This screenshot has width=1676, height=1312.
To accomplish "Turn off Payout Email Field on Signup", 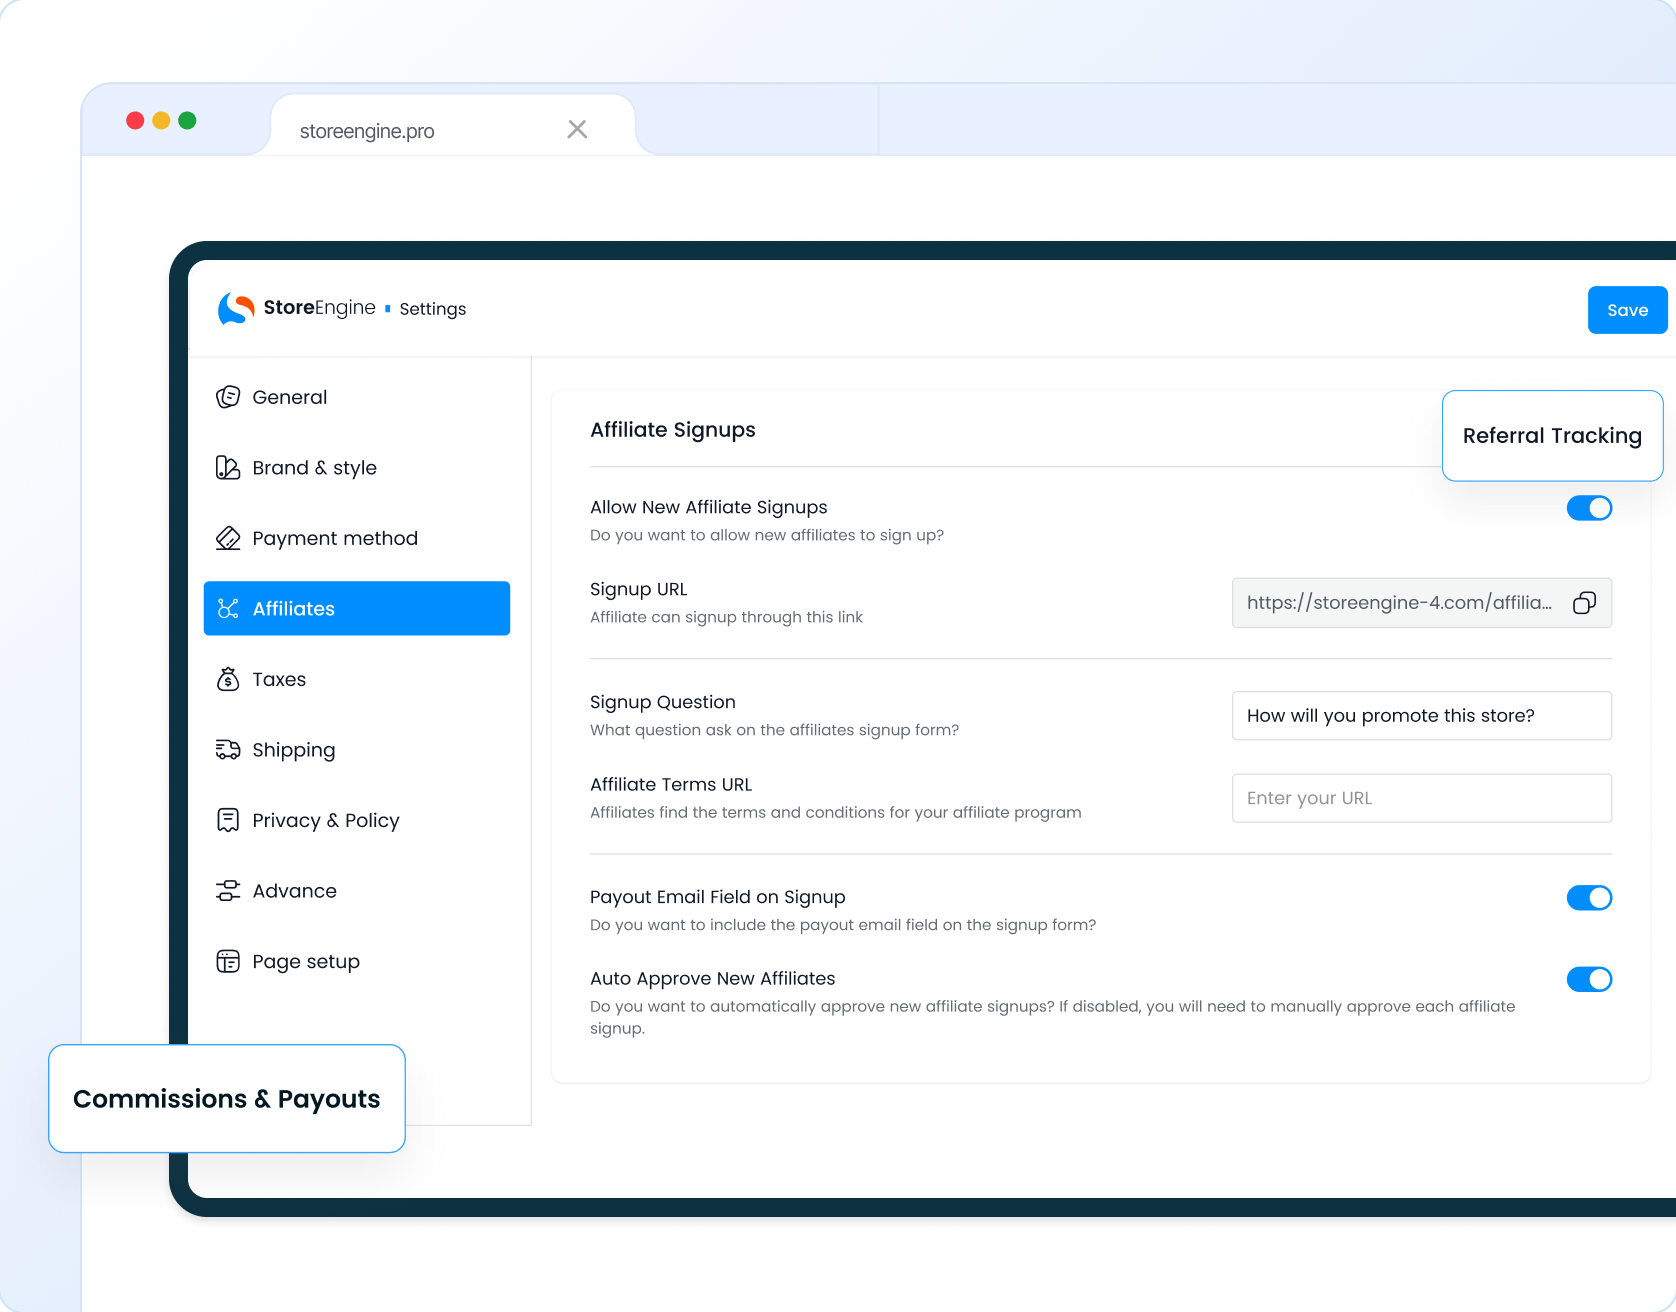I will [x=1589, y=898].
